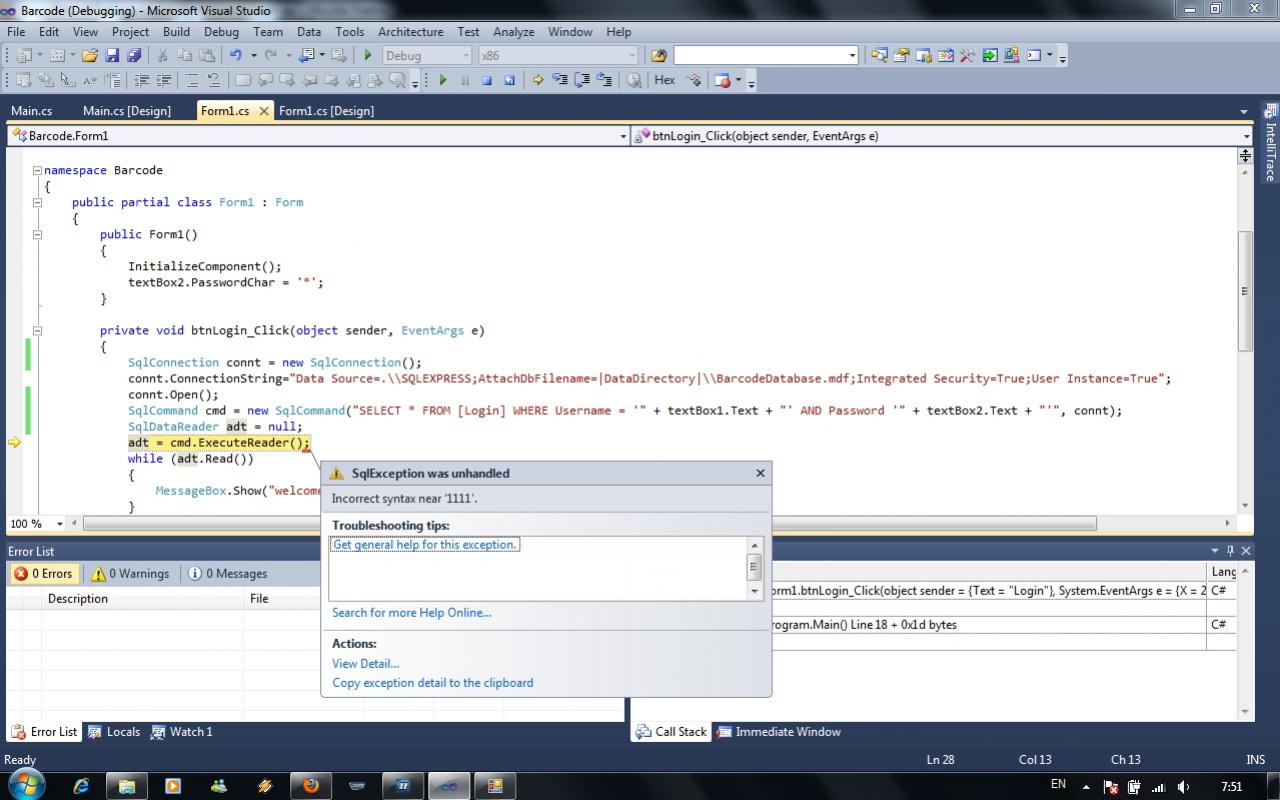Click the Step Over icon
The image size is (1280, 800).
click(581, 80)
